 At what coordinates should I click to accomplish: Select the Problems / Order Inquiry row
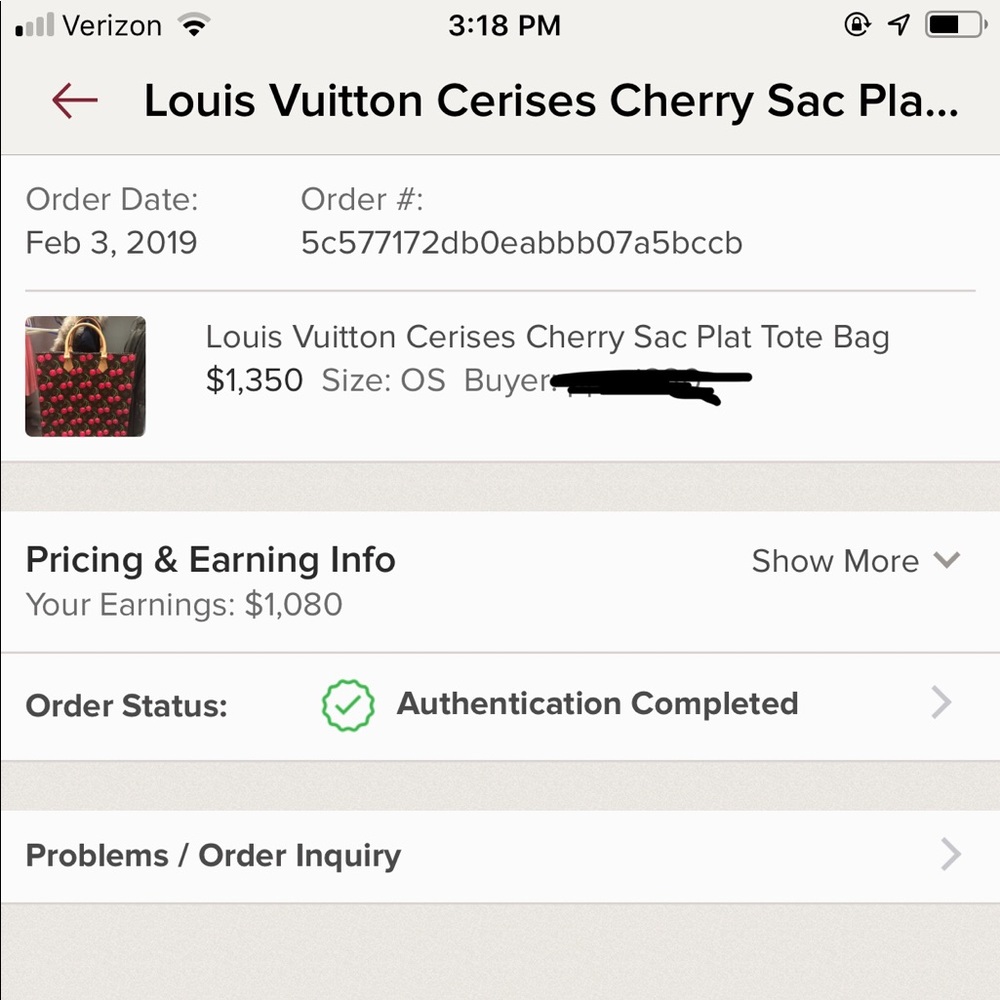tap(213, 856)
